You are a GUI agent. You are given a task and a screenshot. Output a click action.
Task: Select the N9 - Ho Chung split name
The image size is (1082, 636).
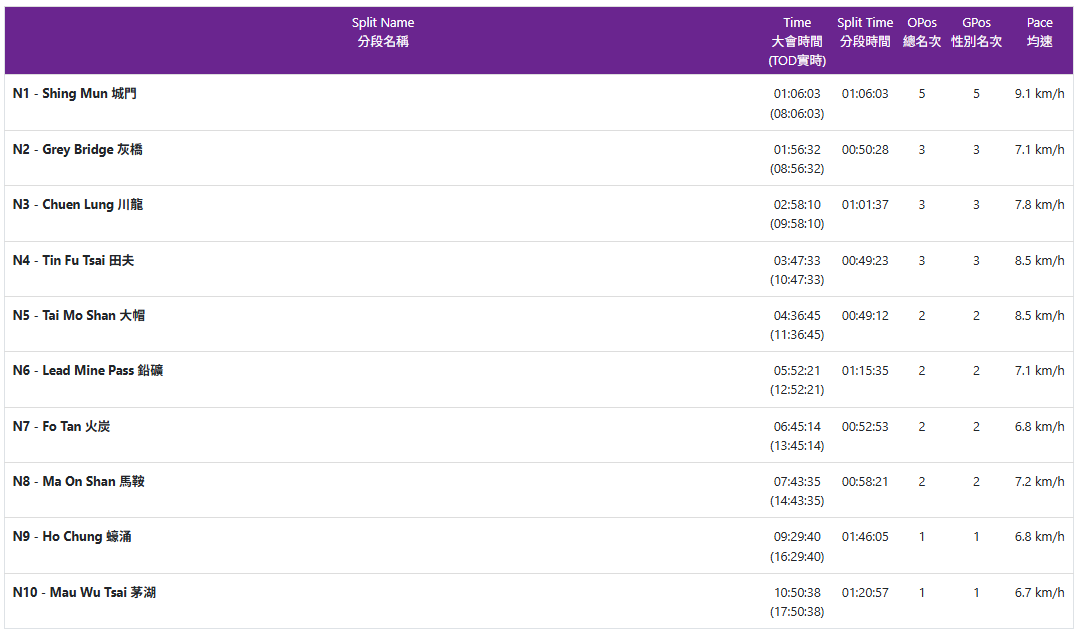72,537
